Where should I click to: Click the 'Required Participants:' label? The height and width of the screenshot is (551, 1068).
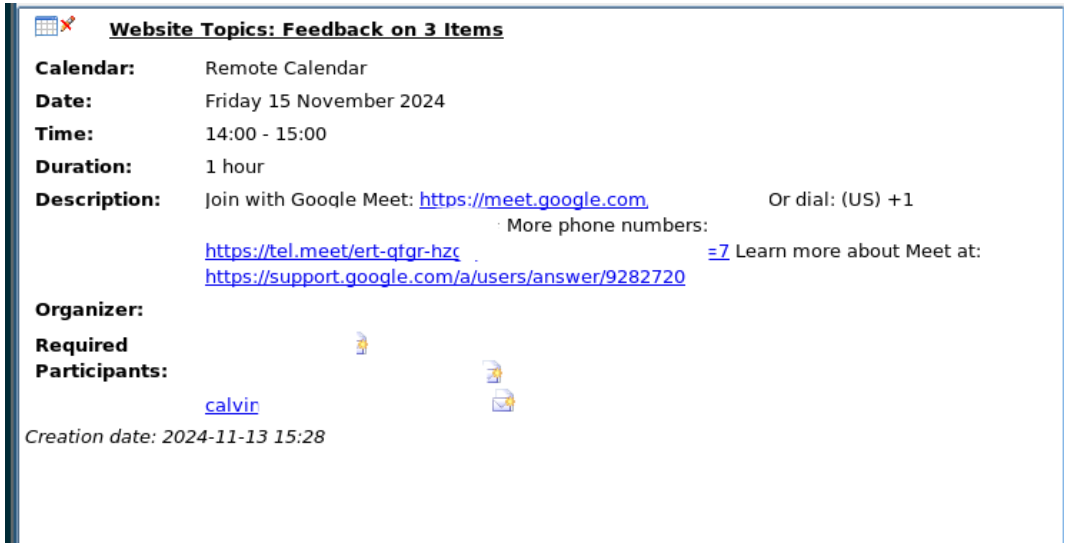[100, 358]
